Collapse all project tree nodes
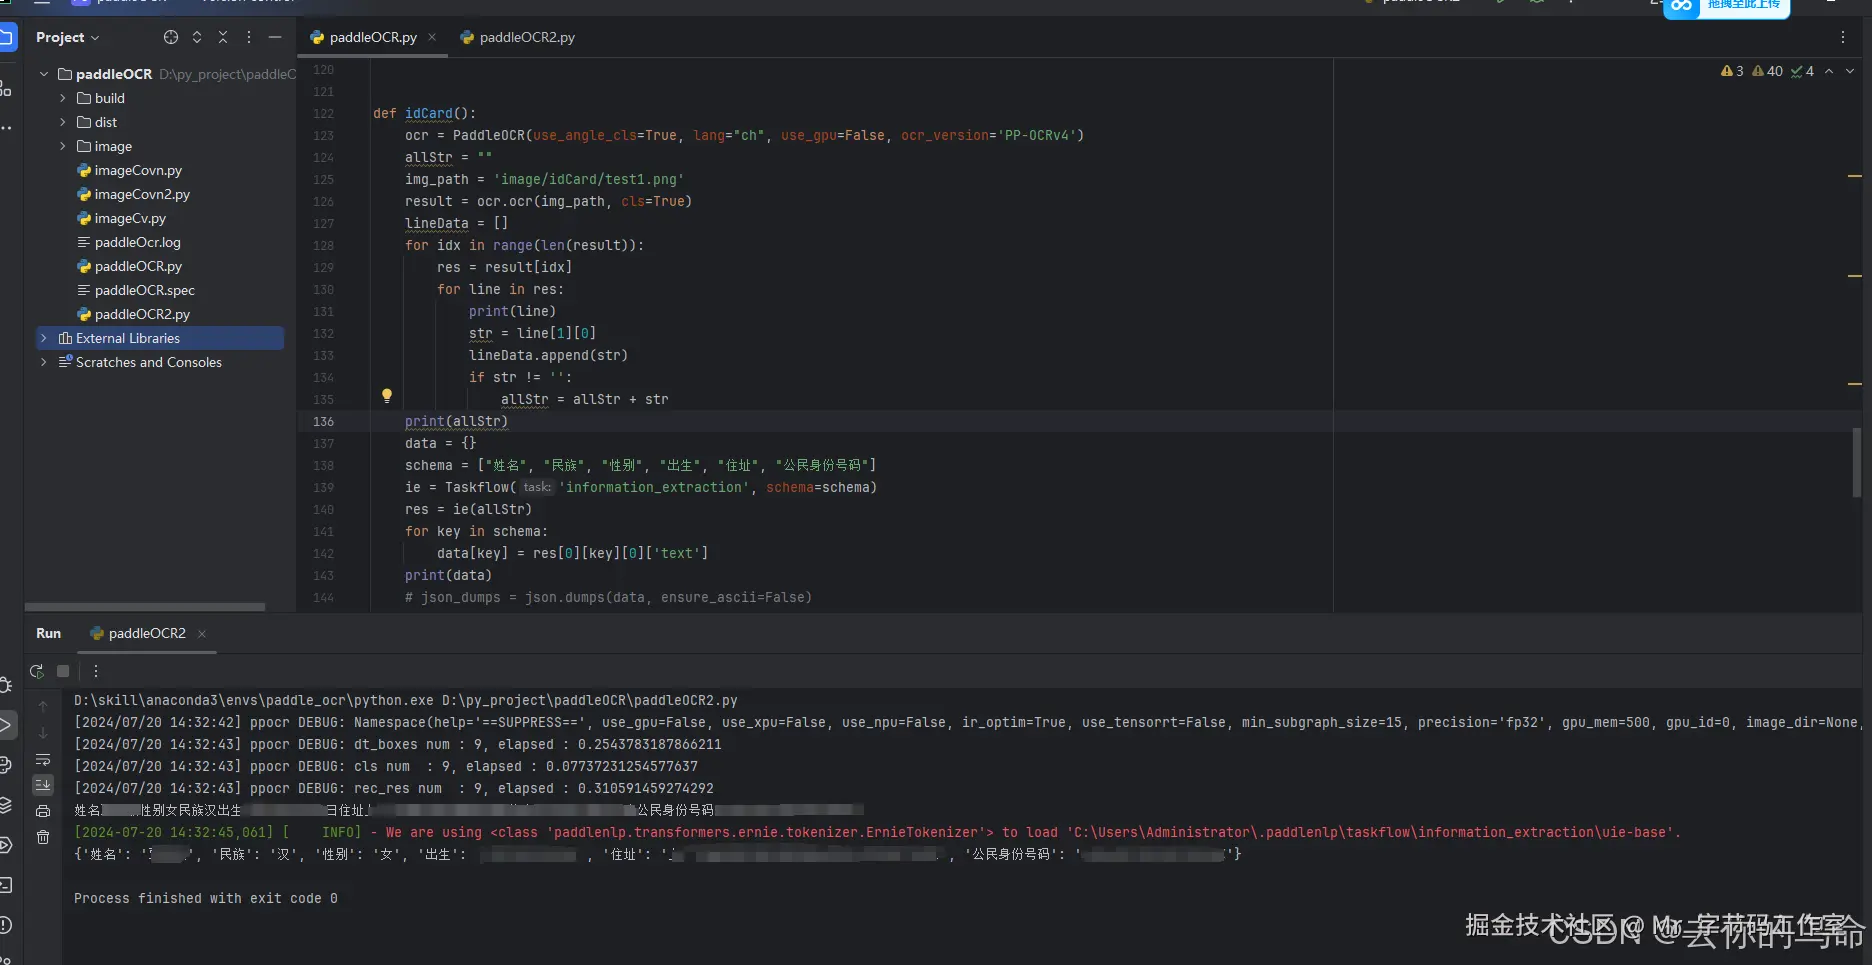This screenshot has width=1872, height=965. pos(223,37)
